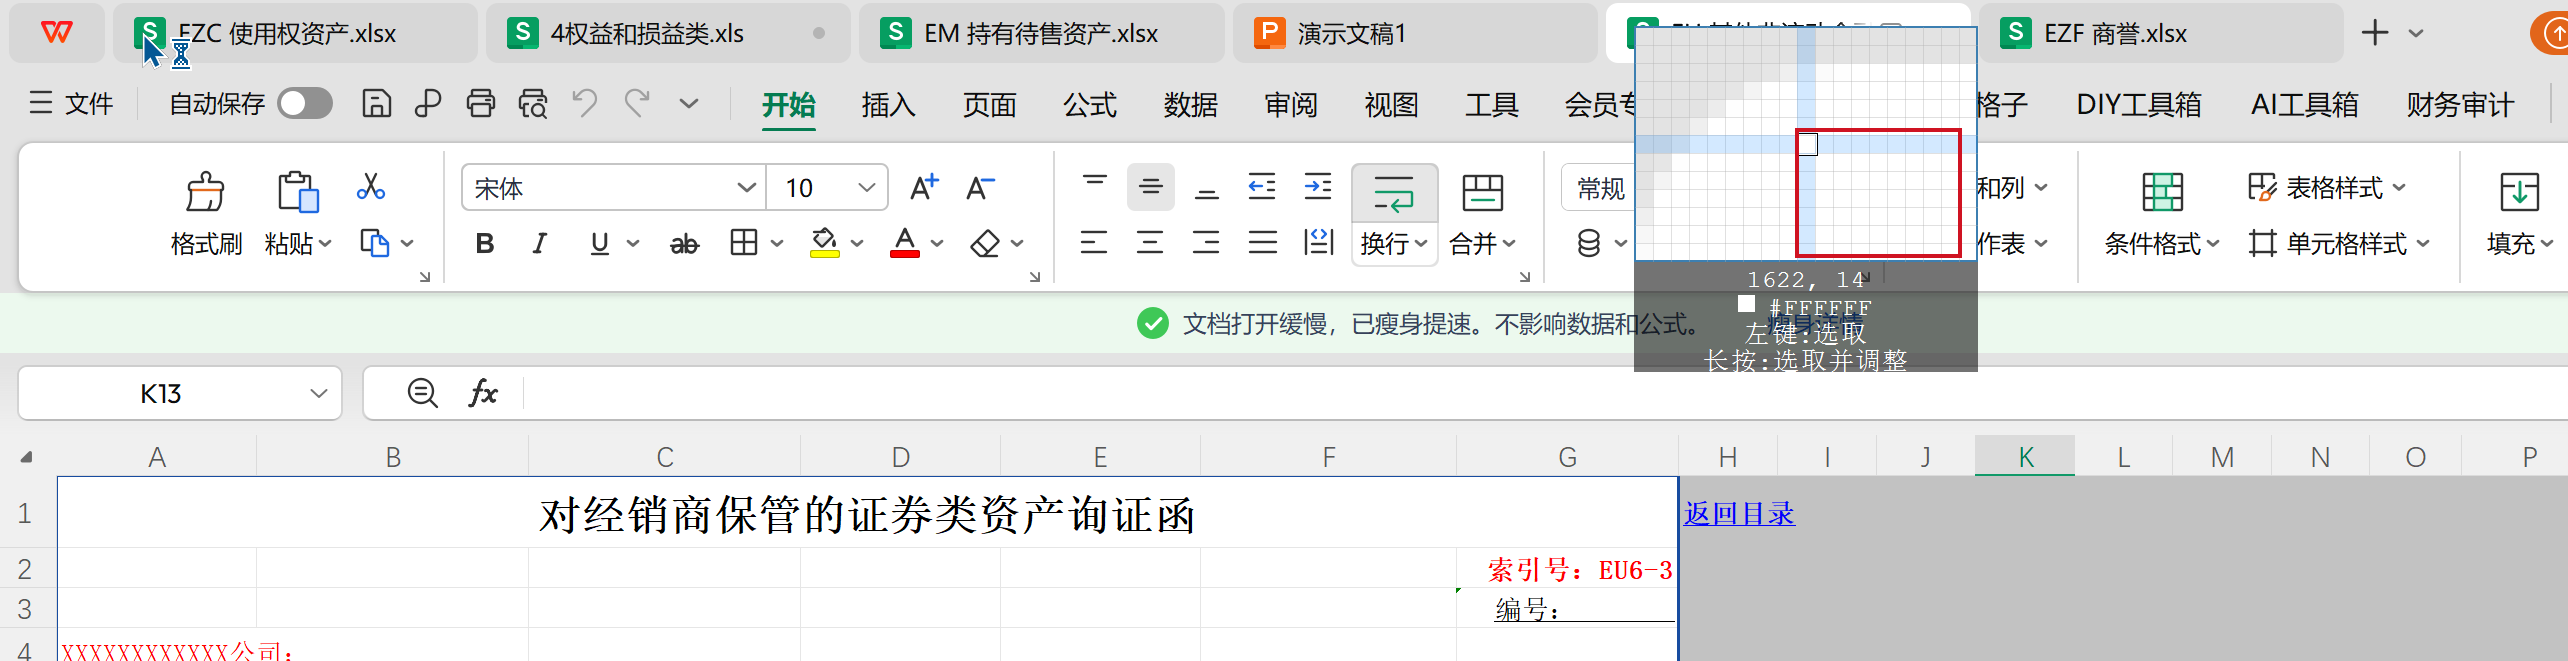The height and width of the screenshot is (661, 2568).
Task: Click the undo arrow
Action: pyautogui.click(x=585, y=104)
